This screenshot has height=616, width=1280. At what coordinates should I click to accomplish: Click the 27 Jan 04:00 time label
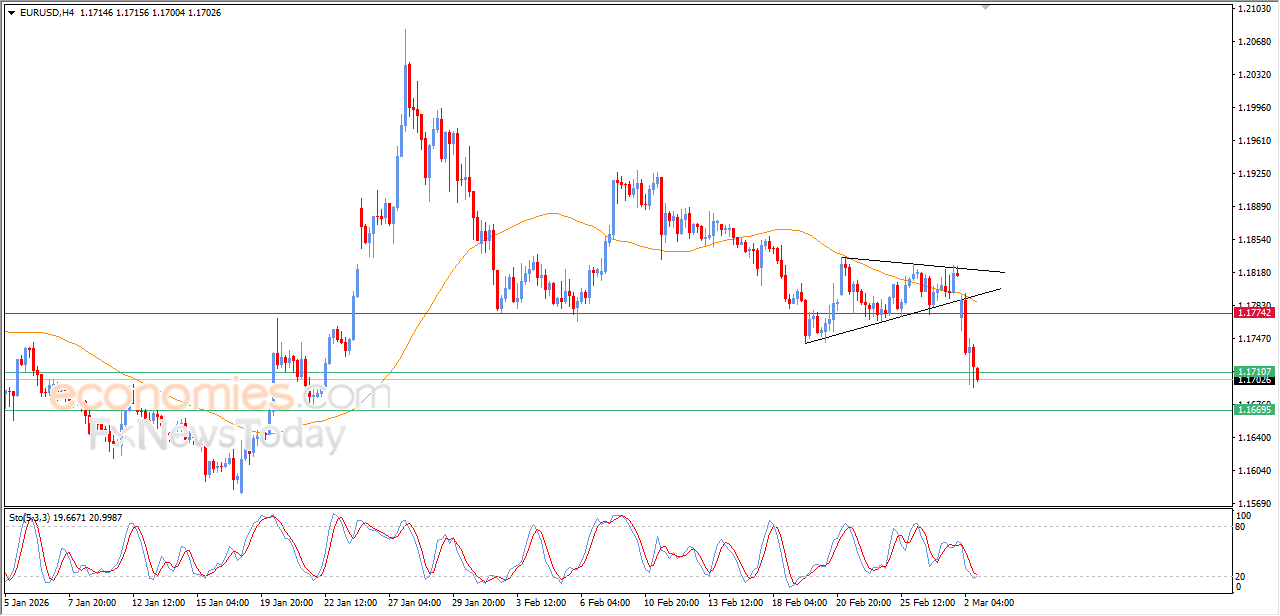coord(414,603)
